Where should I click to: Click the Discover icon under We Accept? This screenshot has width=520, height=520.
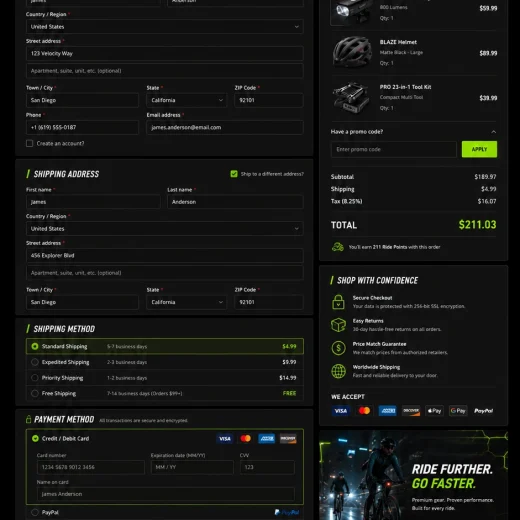pyautogui.click(x=411, y=411)
